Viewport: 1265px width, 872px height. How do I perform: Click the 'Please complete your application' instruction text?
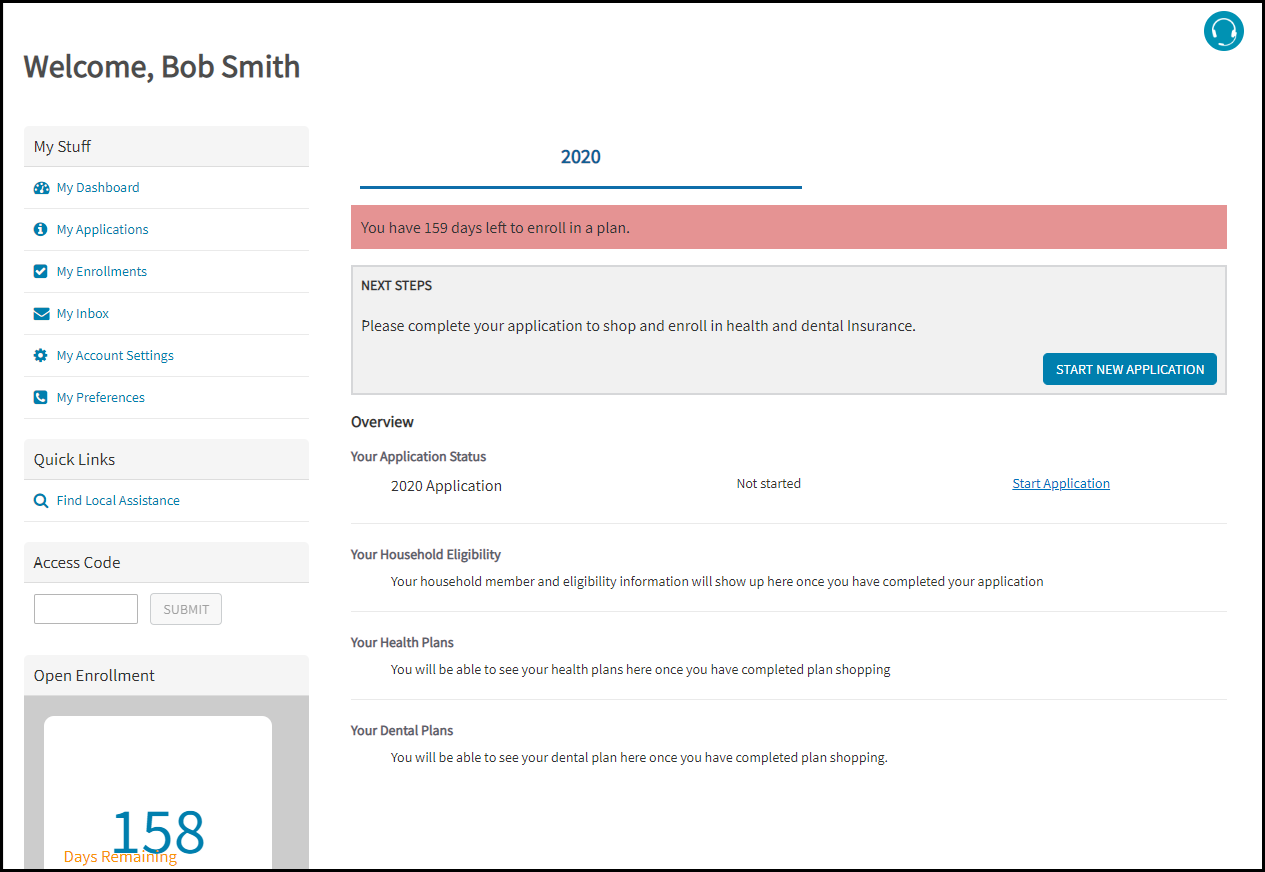(x=638, y=326)
